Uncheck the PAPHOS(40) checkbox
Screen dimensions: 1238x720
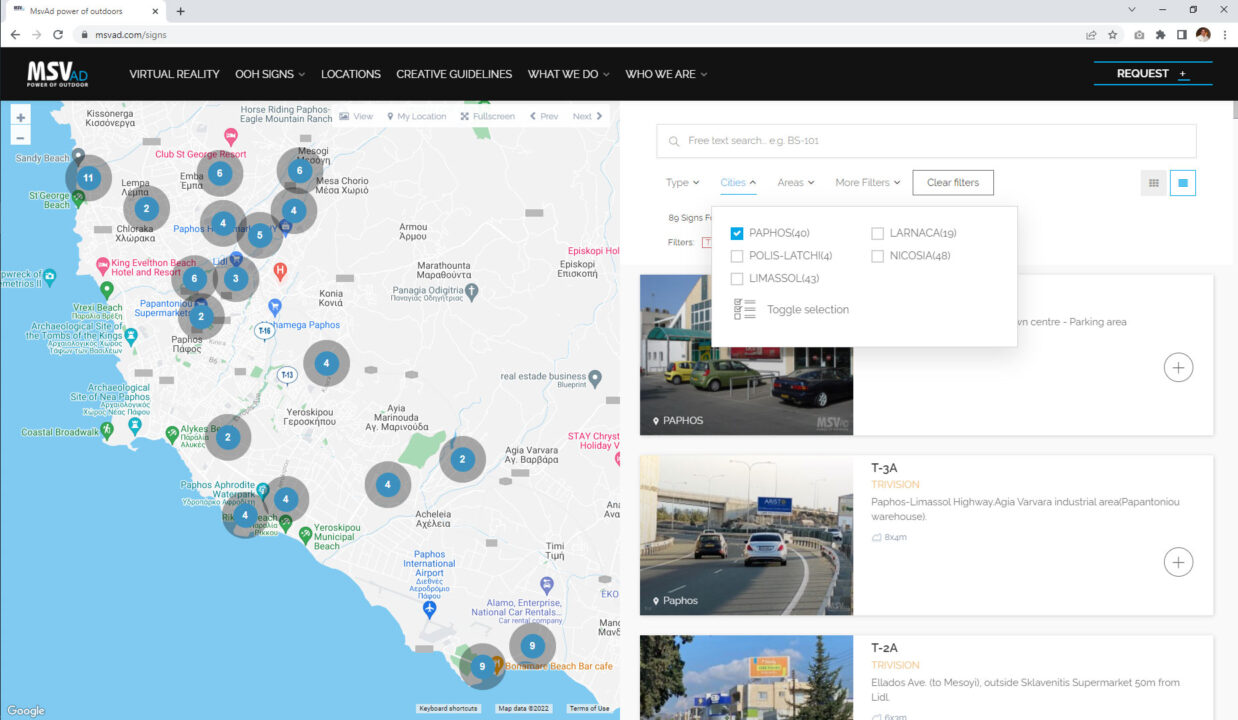(737, 233)
